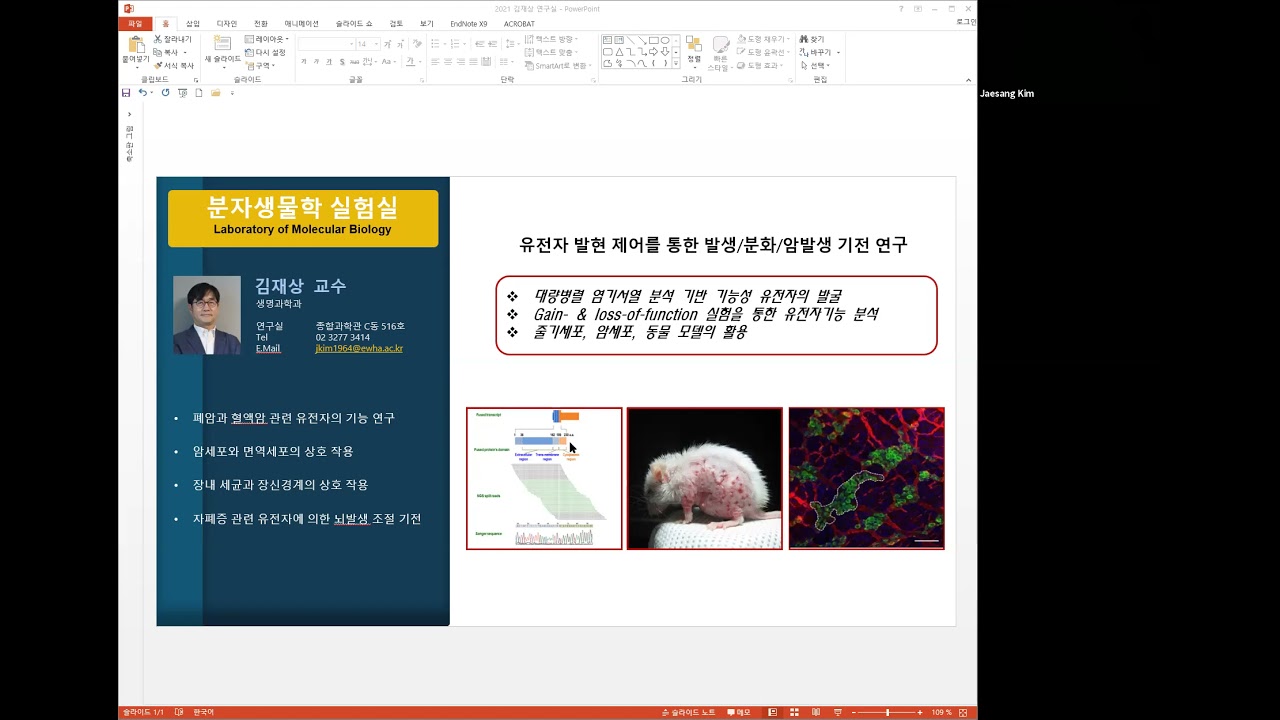Expand the collapsed slide thumbnail pane chevron
This screenshot has width=1280, height=720.
click(x=129, y=114)
